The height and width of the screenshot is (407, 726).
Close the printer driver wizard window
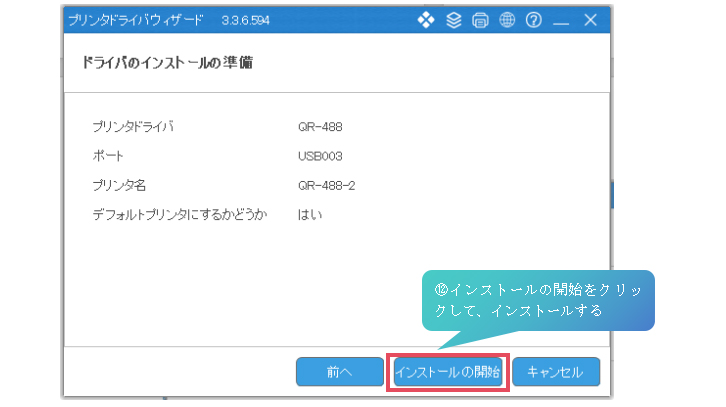[x=590, y=20]
